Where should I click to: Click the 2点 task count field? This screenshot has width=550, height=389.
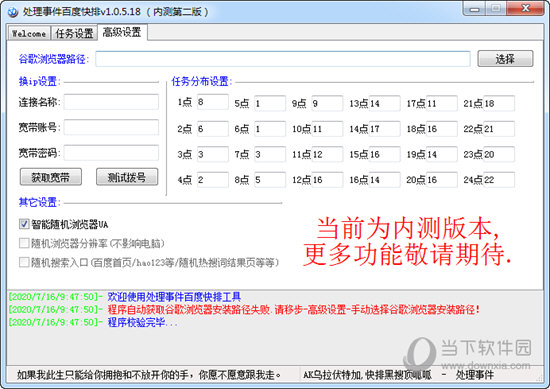[x=213, y=129]
